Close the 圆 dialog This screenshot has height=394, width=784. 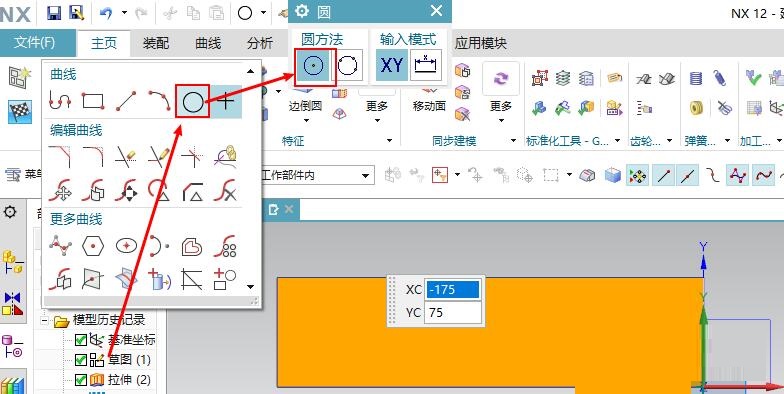(436, 10)
